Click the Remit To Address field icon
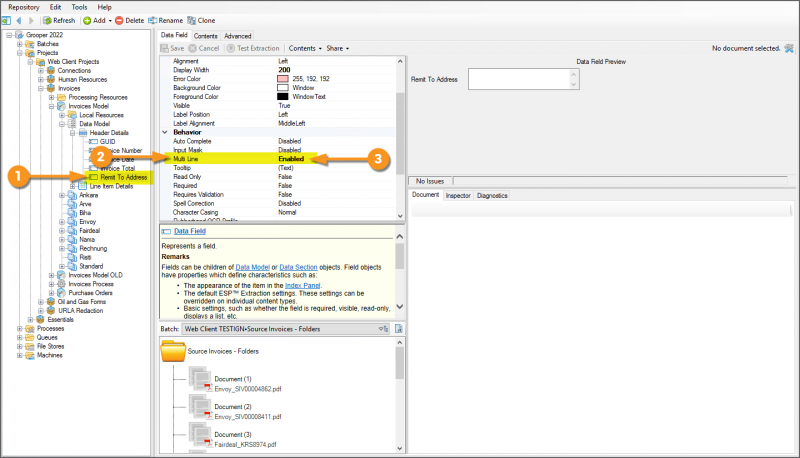 pyautogui.click(x=93, y=177)
